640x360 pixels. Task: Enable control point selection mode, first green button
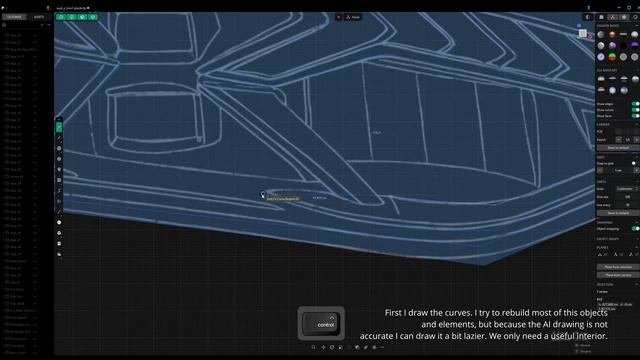(x=61, y=17)
